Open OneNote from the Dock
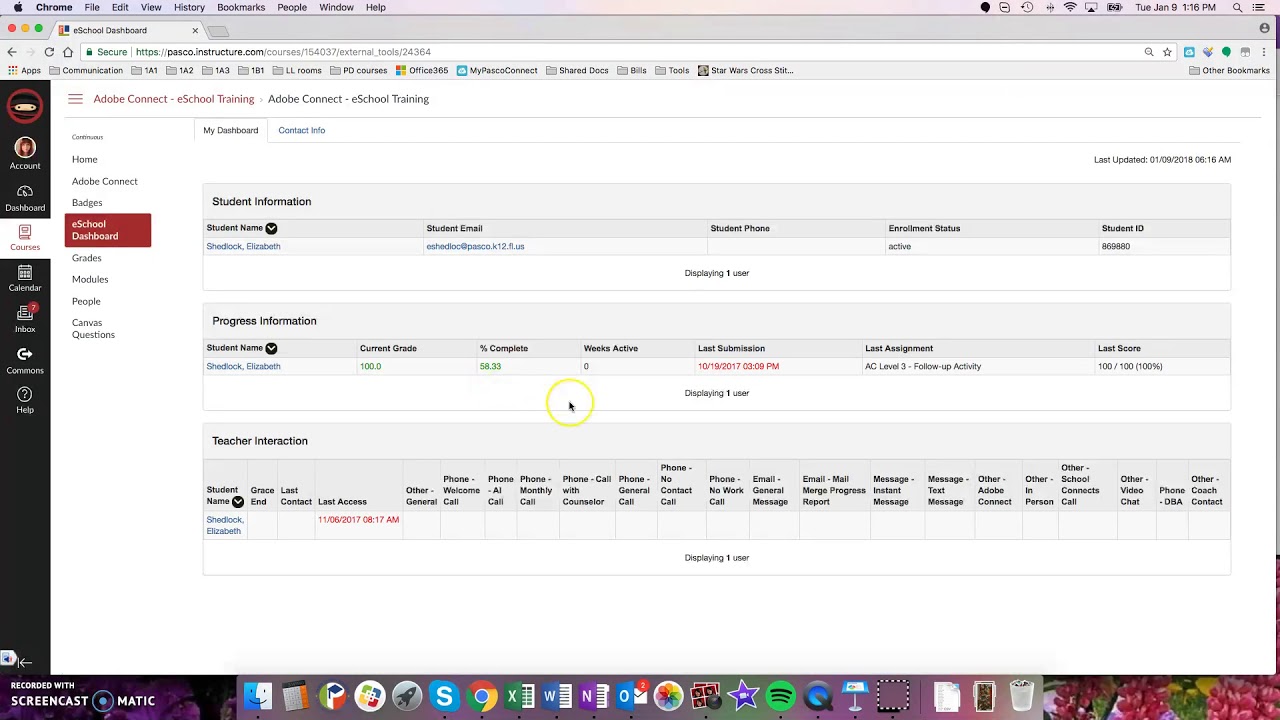1280x720 pixels. (x=594, y=696)
